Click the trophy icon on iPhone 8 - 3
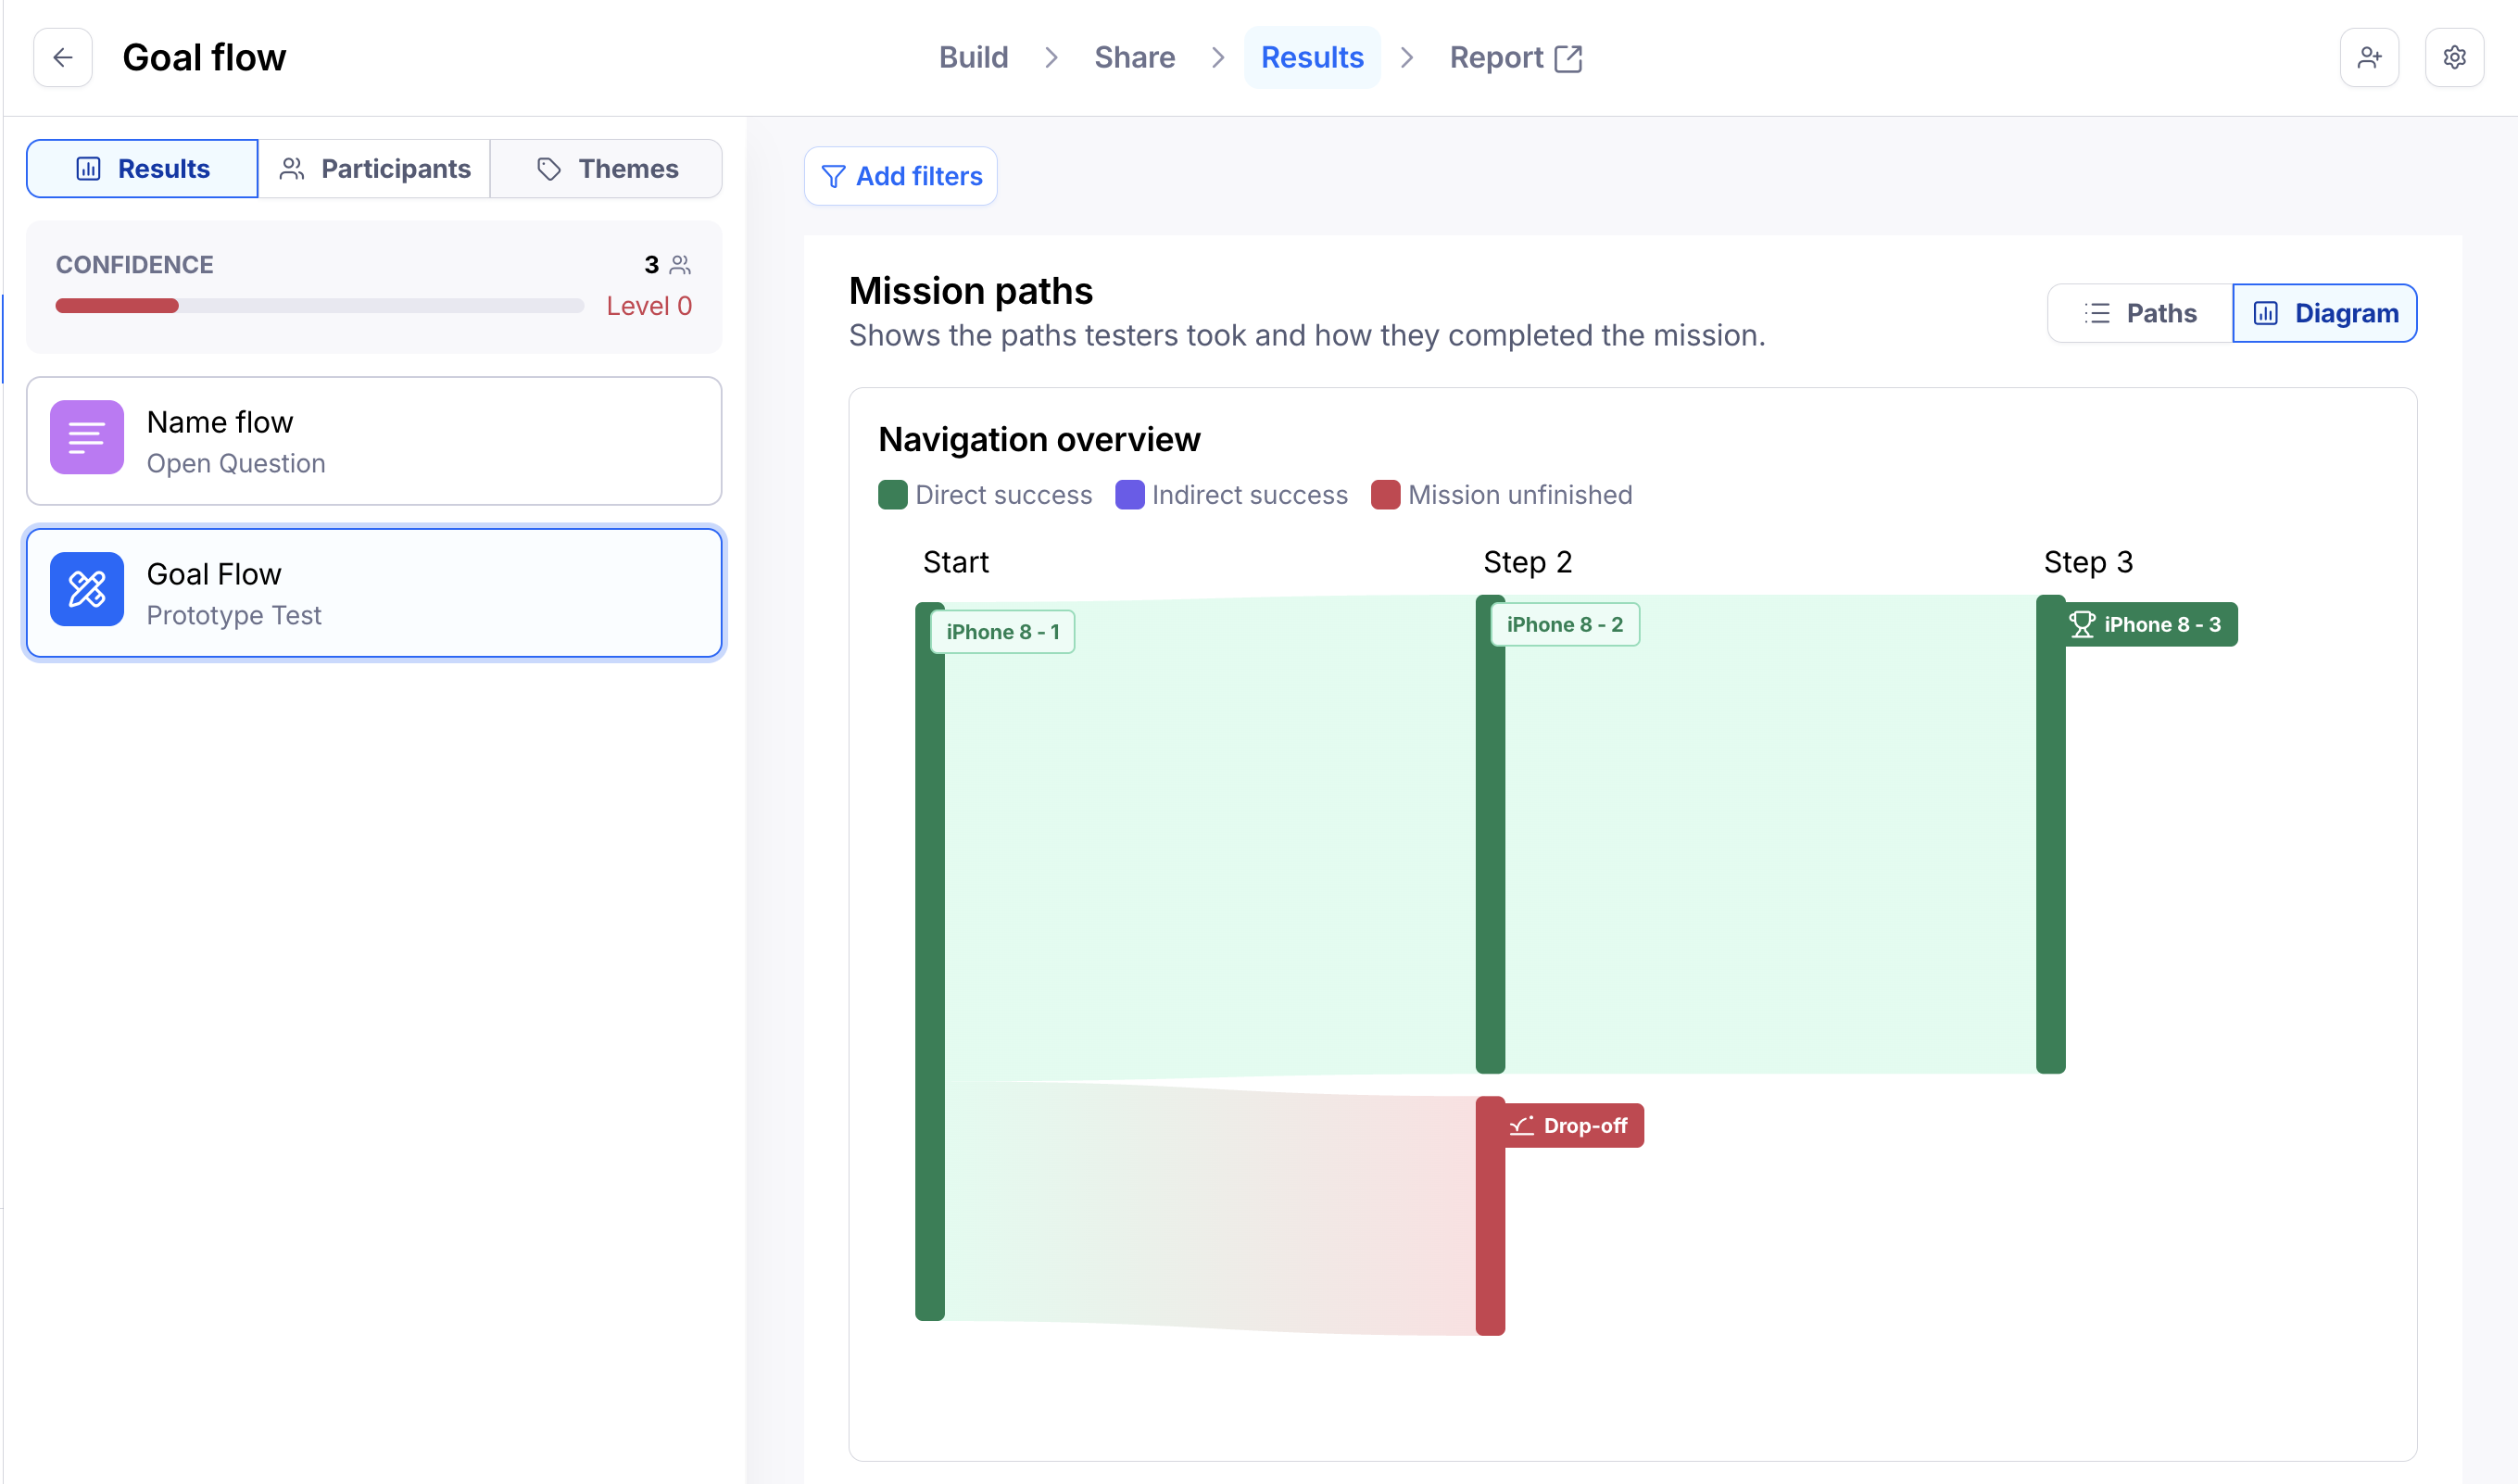Image resolution: width=2518 pixels, height=1484 pixels. click(2081, 625)
